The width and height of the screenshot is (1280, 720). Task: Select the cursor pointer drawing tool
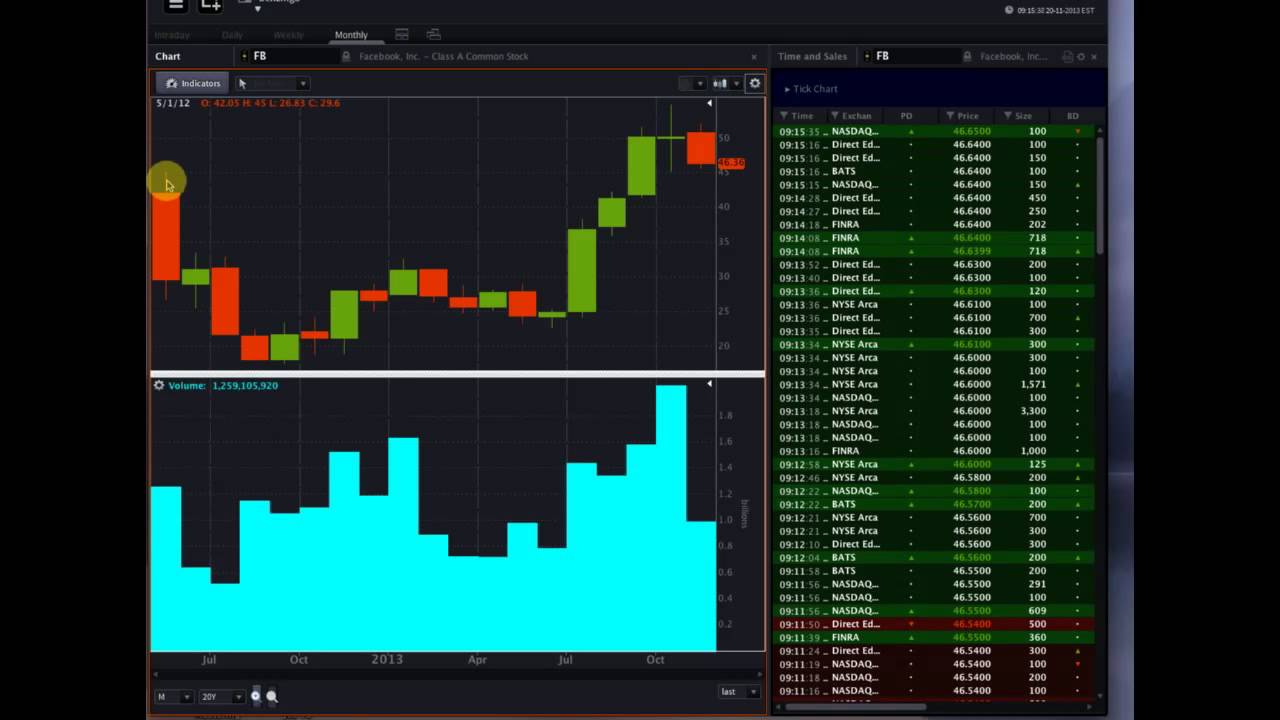[x=242, y=84]
